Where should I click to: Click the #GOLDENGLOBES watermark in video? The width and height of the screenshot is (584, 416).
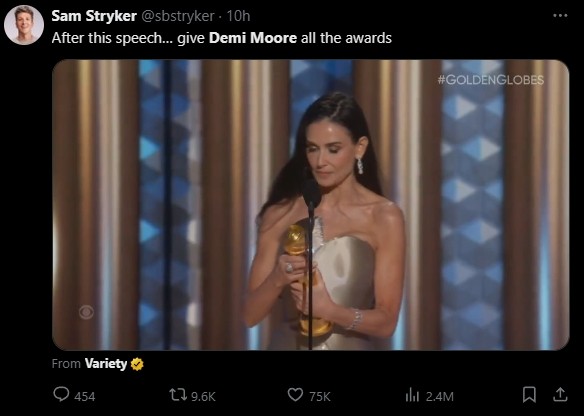point(491,80)
